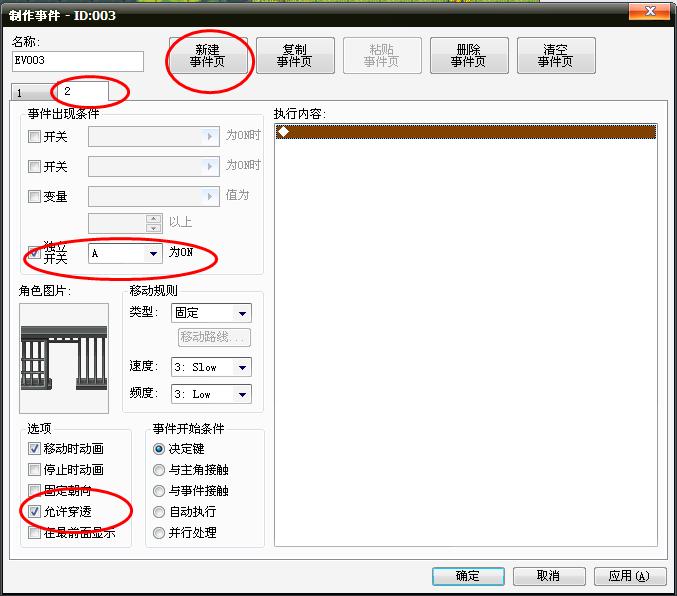Click the 新建事件页 button
The image size is (677, 596).
[208, 56]
